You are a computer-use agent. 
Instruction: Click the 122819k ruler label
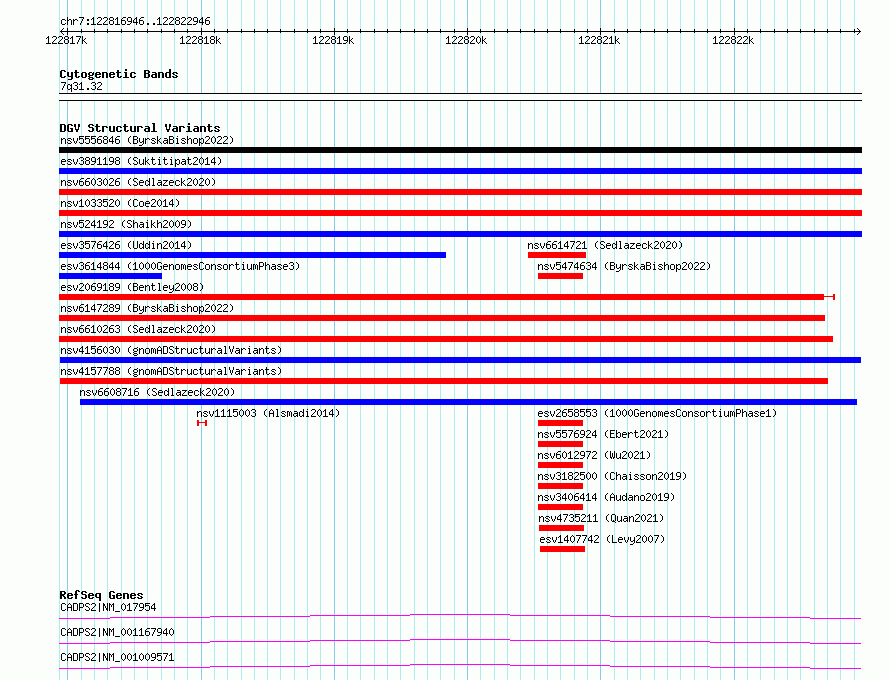(x=333, y=40)
